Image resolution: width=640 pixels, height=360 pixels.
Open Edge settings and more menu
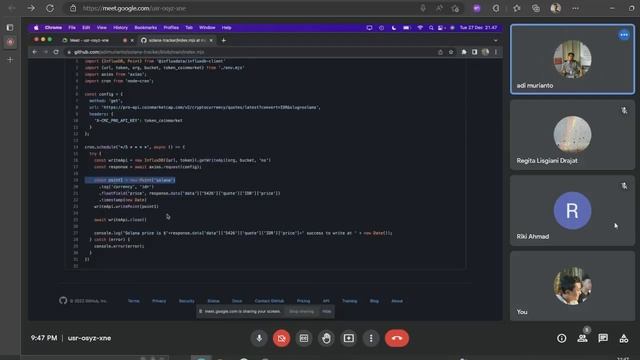click(x=575, y=8)
